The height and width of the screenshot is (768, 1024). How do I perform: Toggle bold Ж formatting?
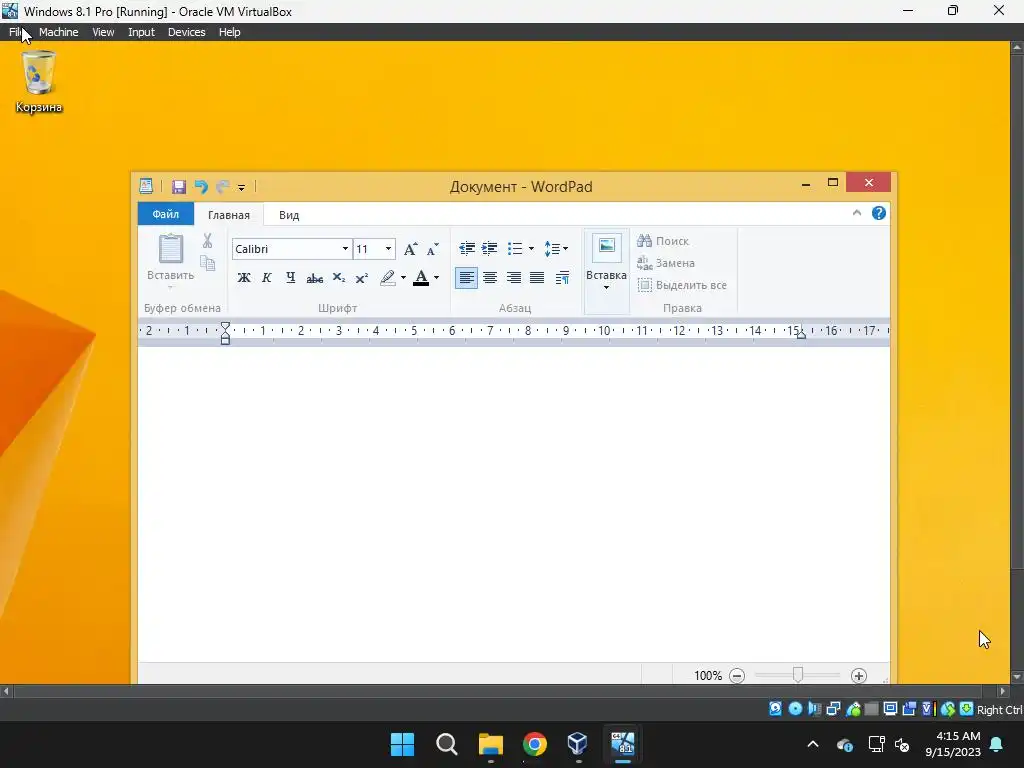coord(244,278)
